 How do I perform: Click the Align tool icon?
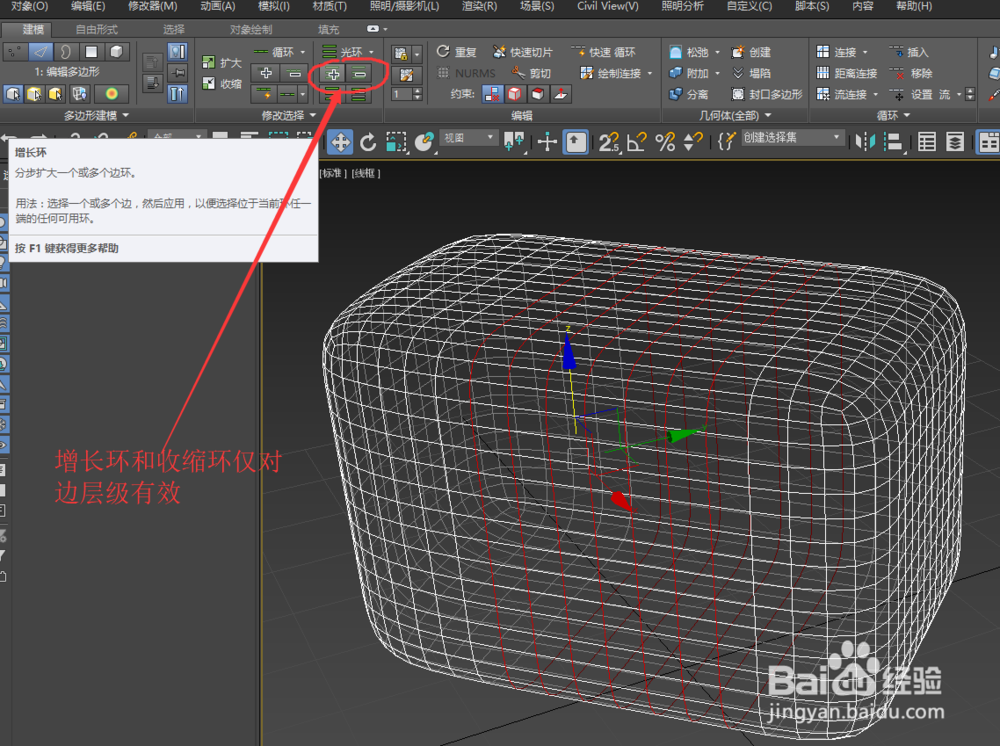[x=894, y=142]
